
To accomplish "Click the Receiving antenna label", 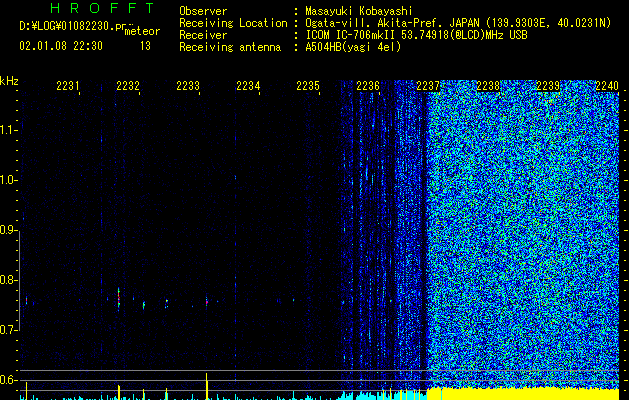I will click(x=230, y=47).
